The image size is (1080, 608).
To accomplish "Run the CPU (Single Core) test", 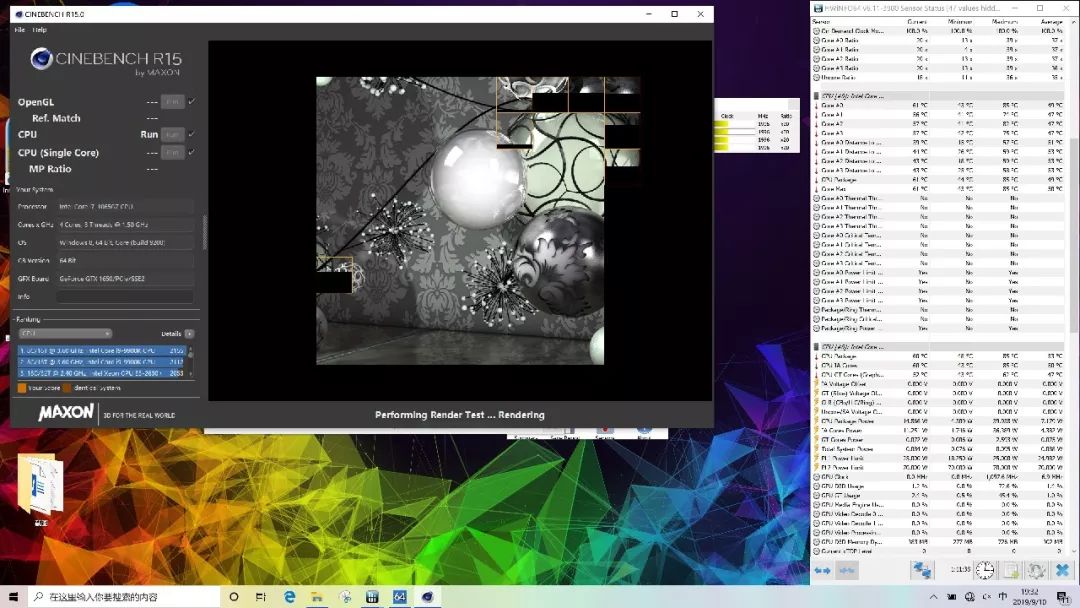I will 172,152.
